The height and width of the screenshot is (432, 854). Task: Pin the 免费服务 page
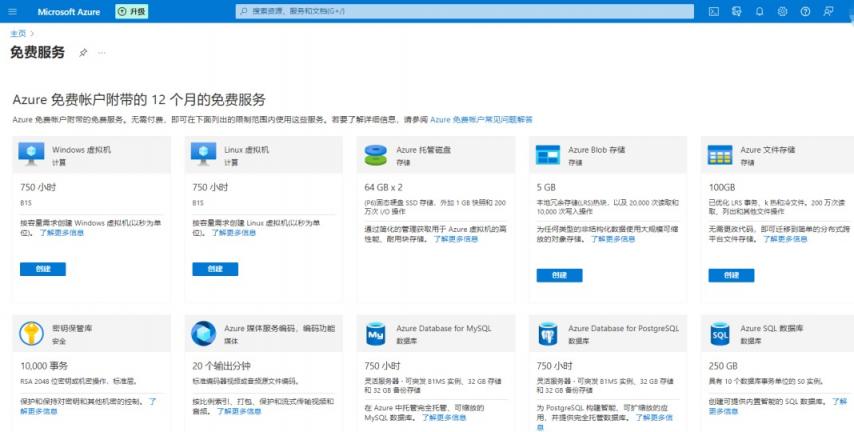[x=83, y=53]
